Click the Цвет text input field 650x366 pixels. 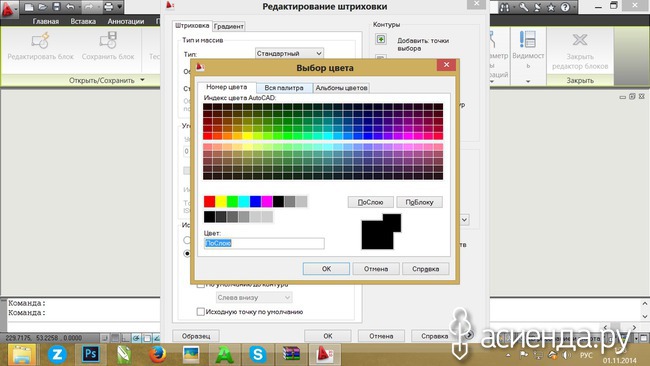(x=264, y=243)
